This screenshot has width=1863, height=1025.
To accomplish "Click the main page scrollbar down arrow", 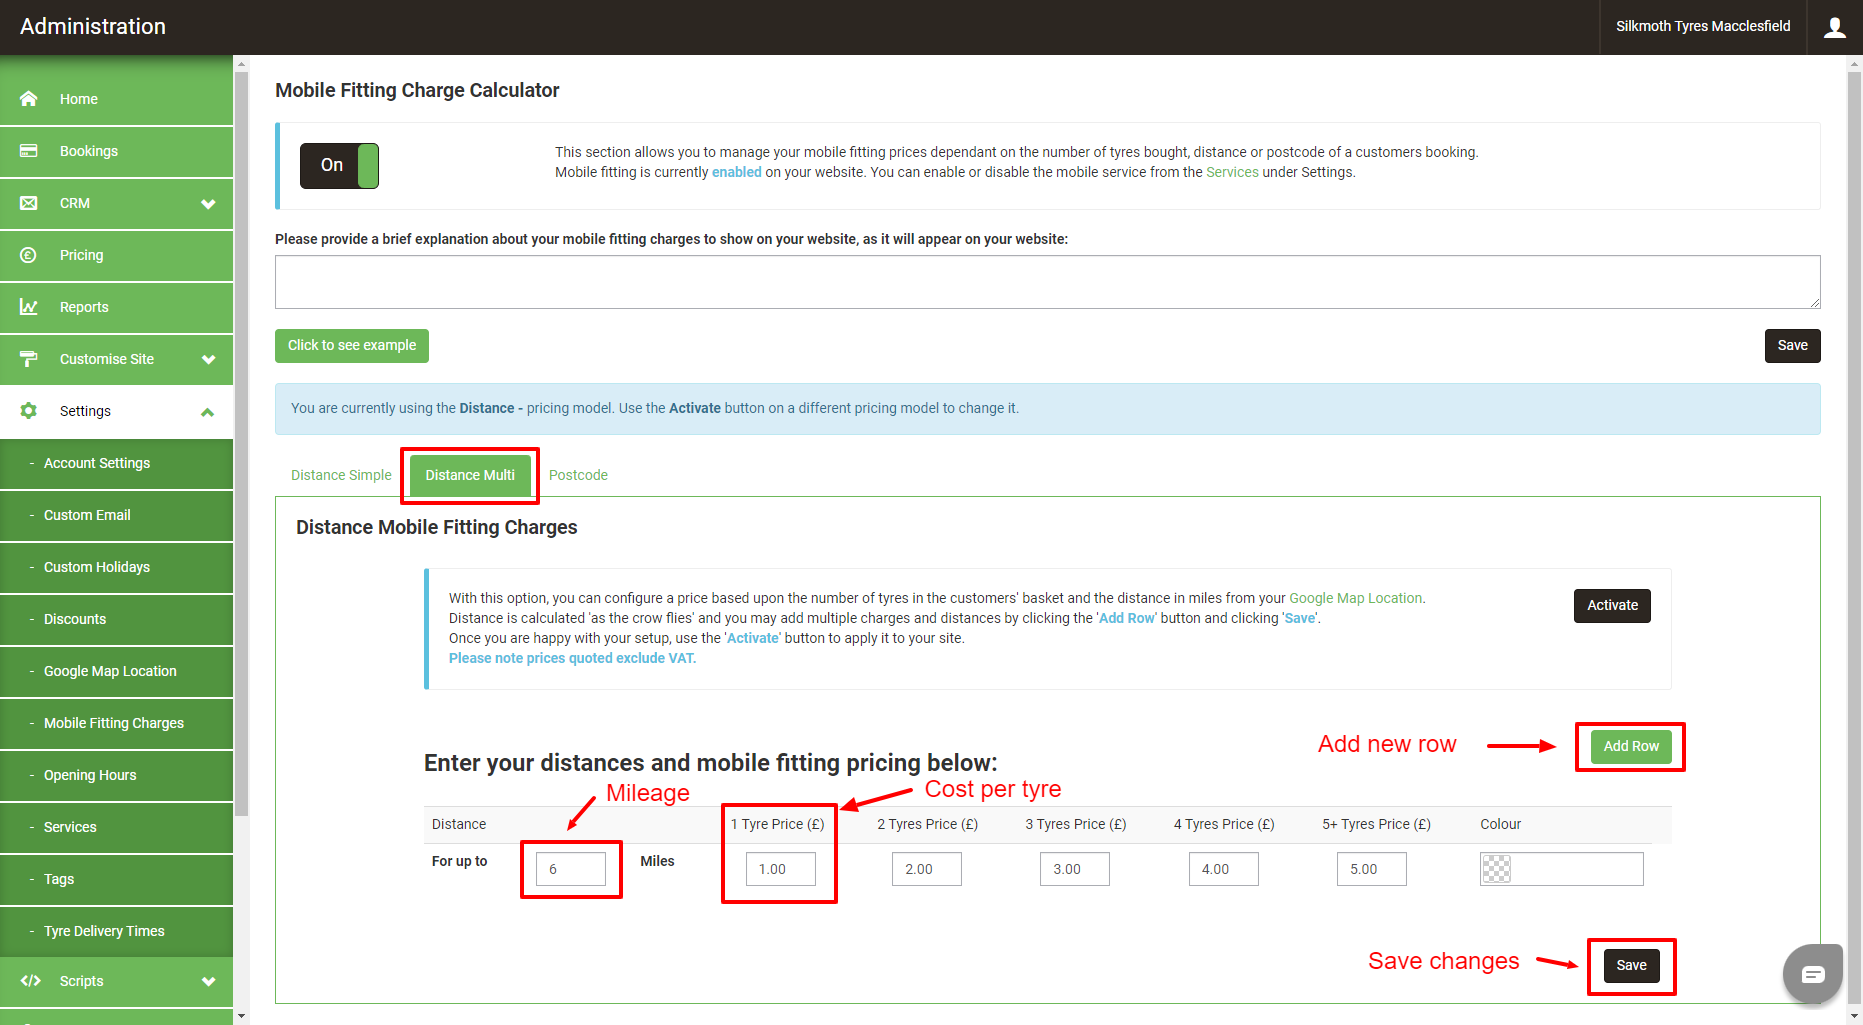I will pyautogui.click(x=1855, y=1017).
